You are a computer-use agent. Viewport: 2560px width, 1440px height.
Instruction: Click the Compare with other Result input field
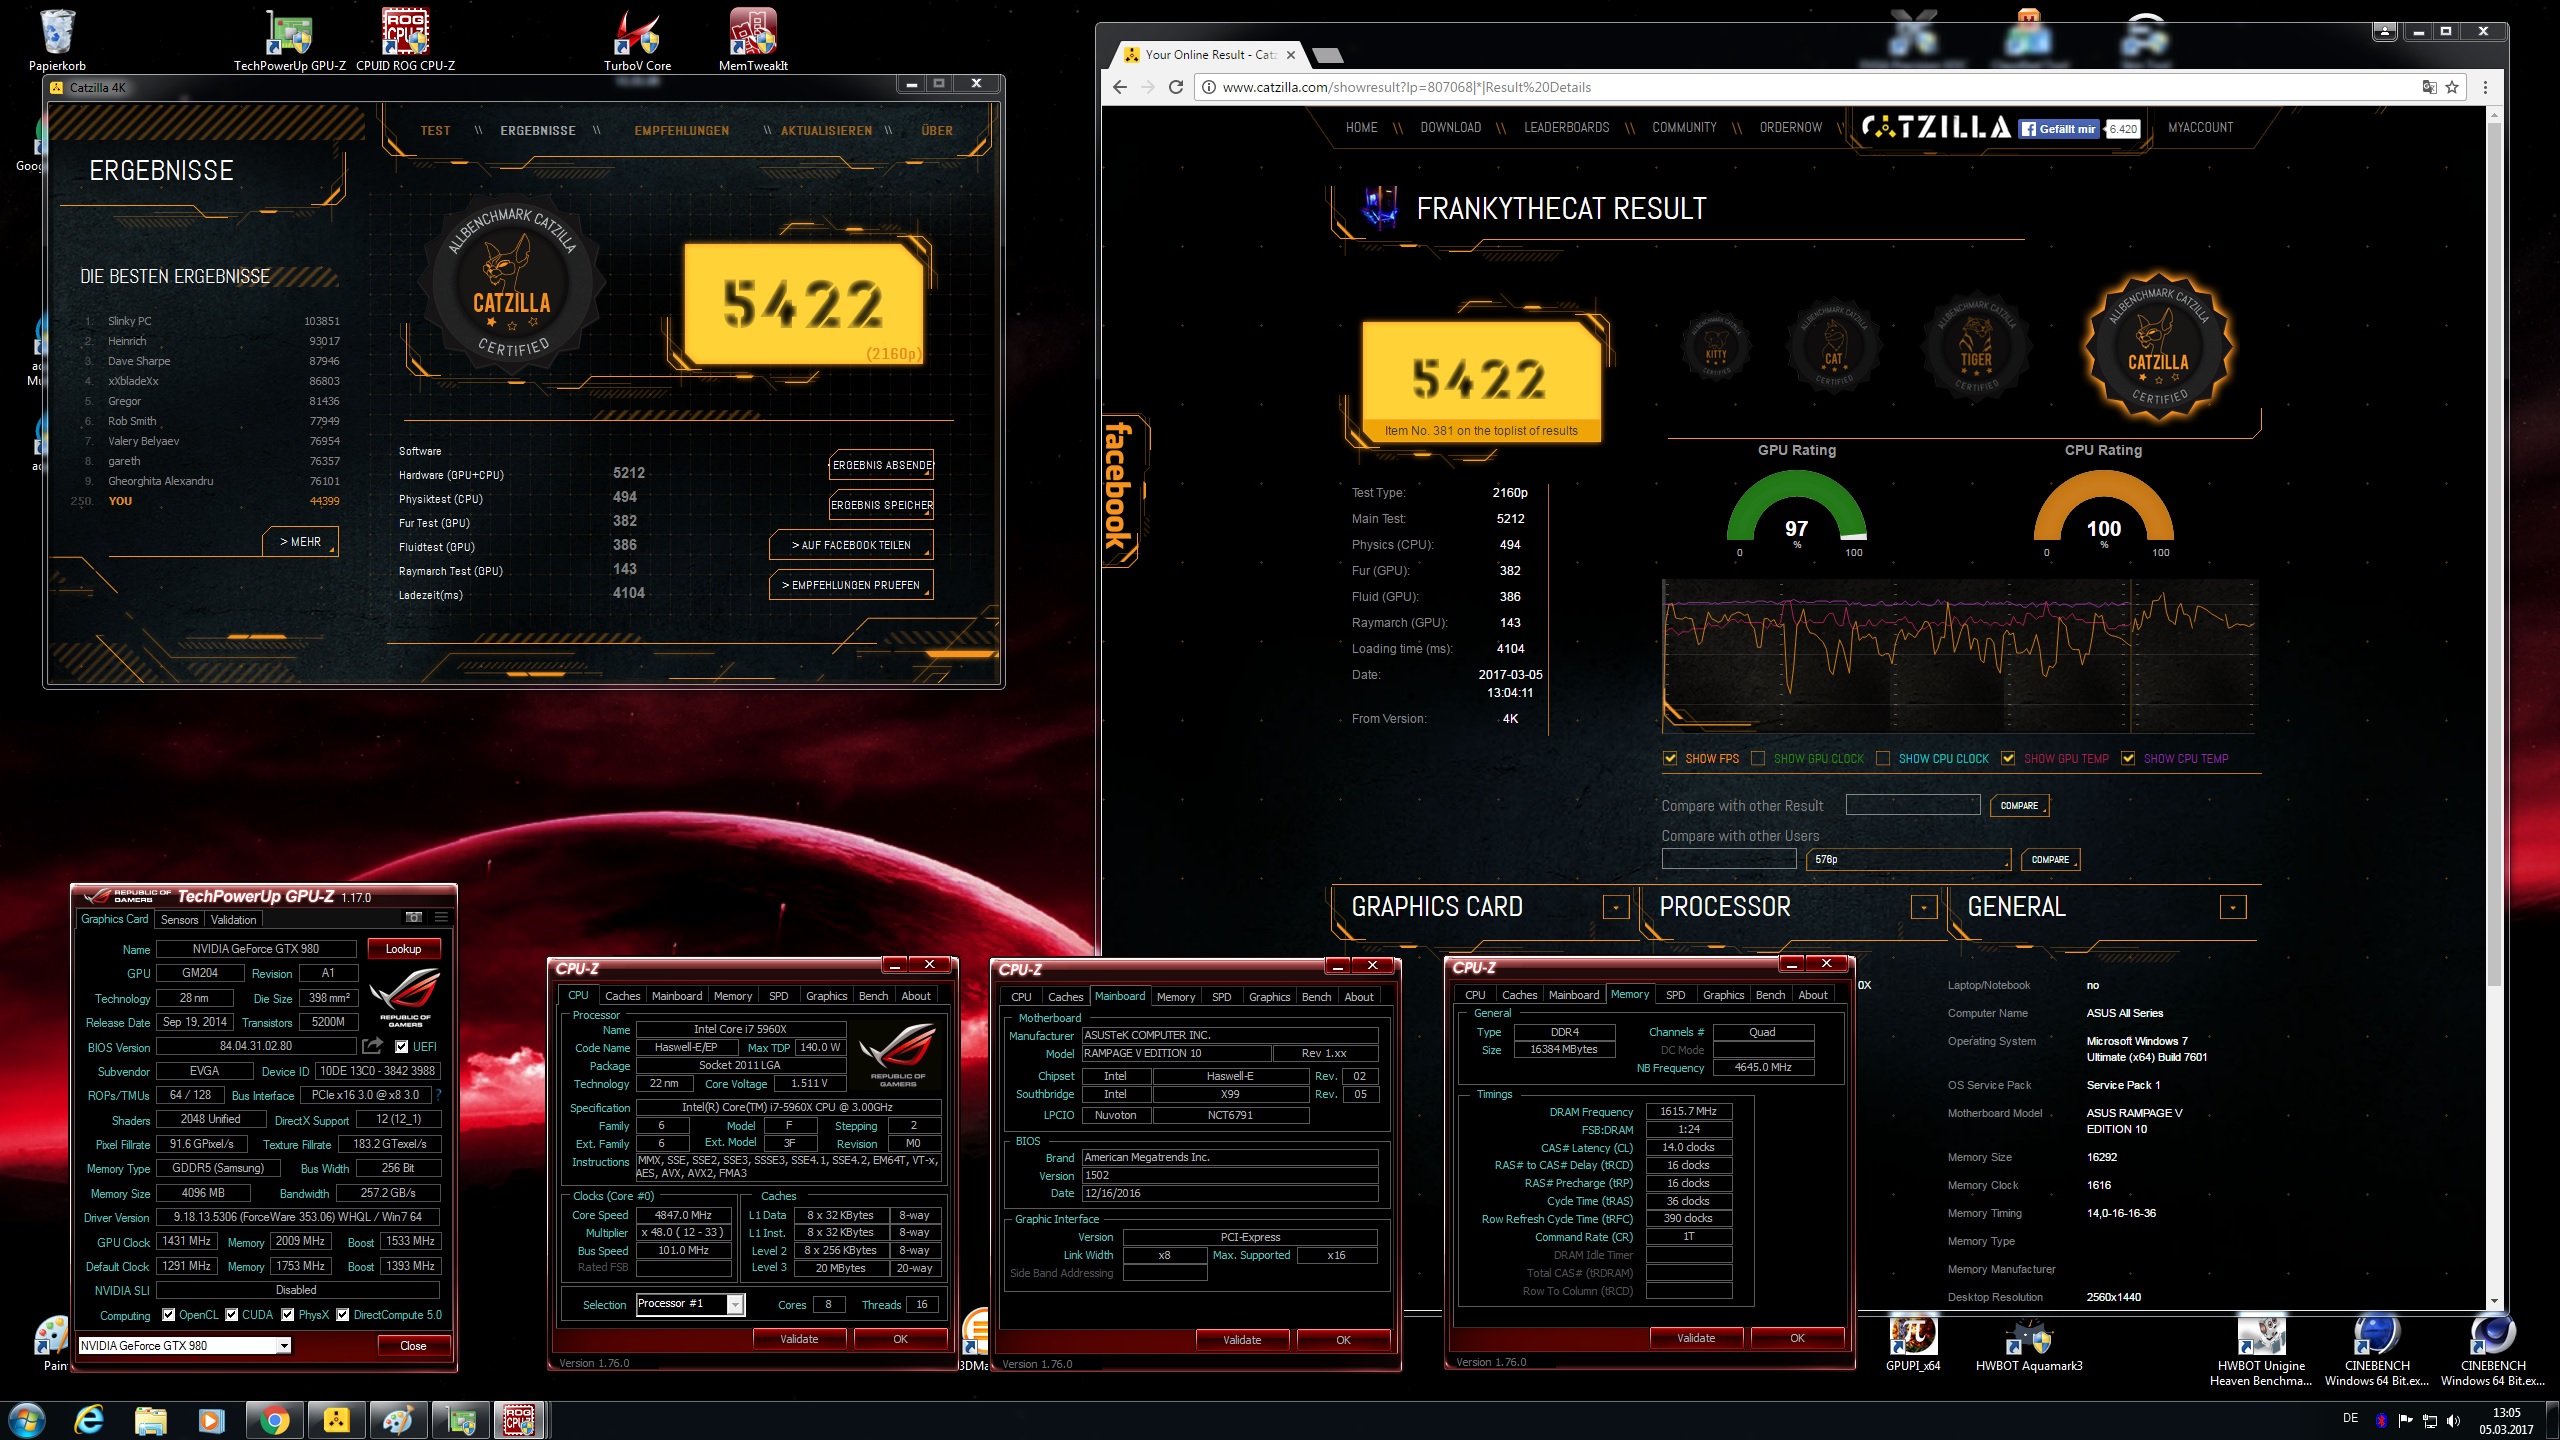point(1912,805)
